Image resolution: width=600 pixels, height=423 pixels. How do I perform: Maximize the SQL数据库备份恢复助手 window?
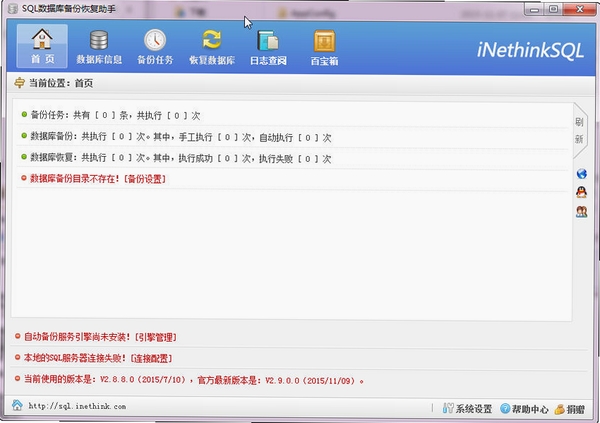[553, 9]
